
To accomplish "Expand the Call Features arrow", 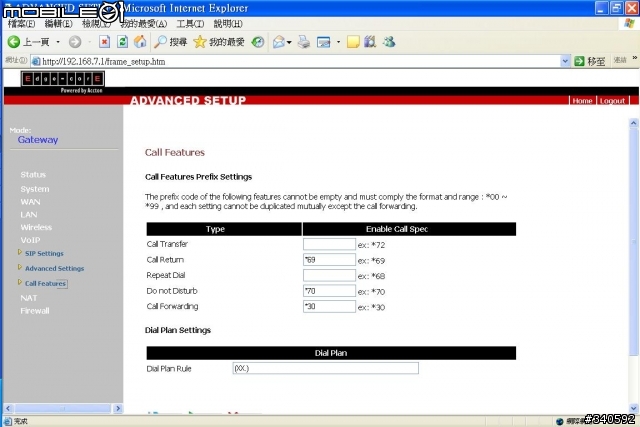I will (x=20, y=282).
